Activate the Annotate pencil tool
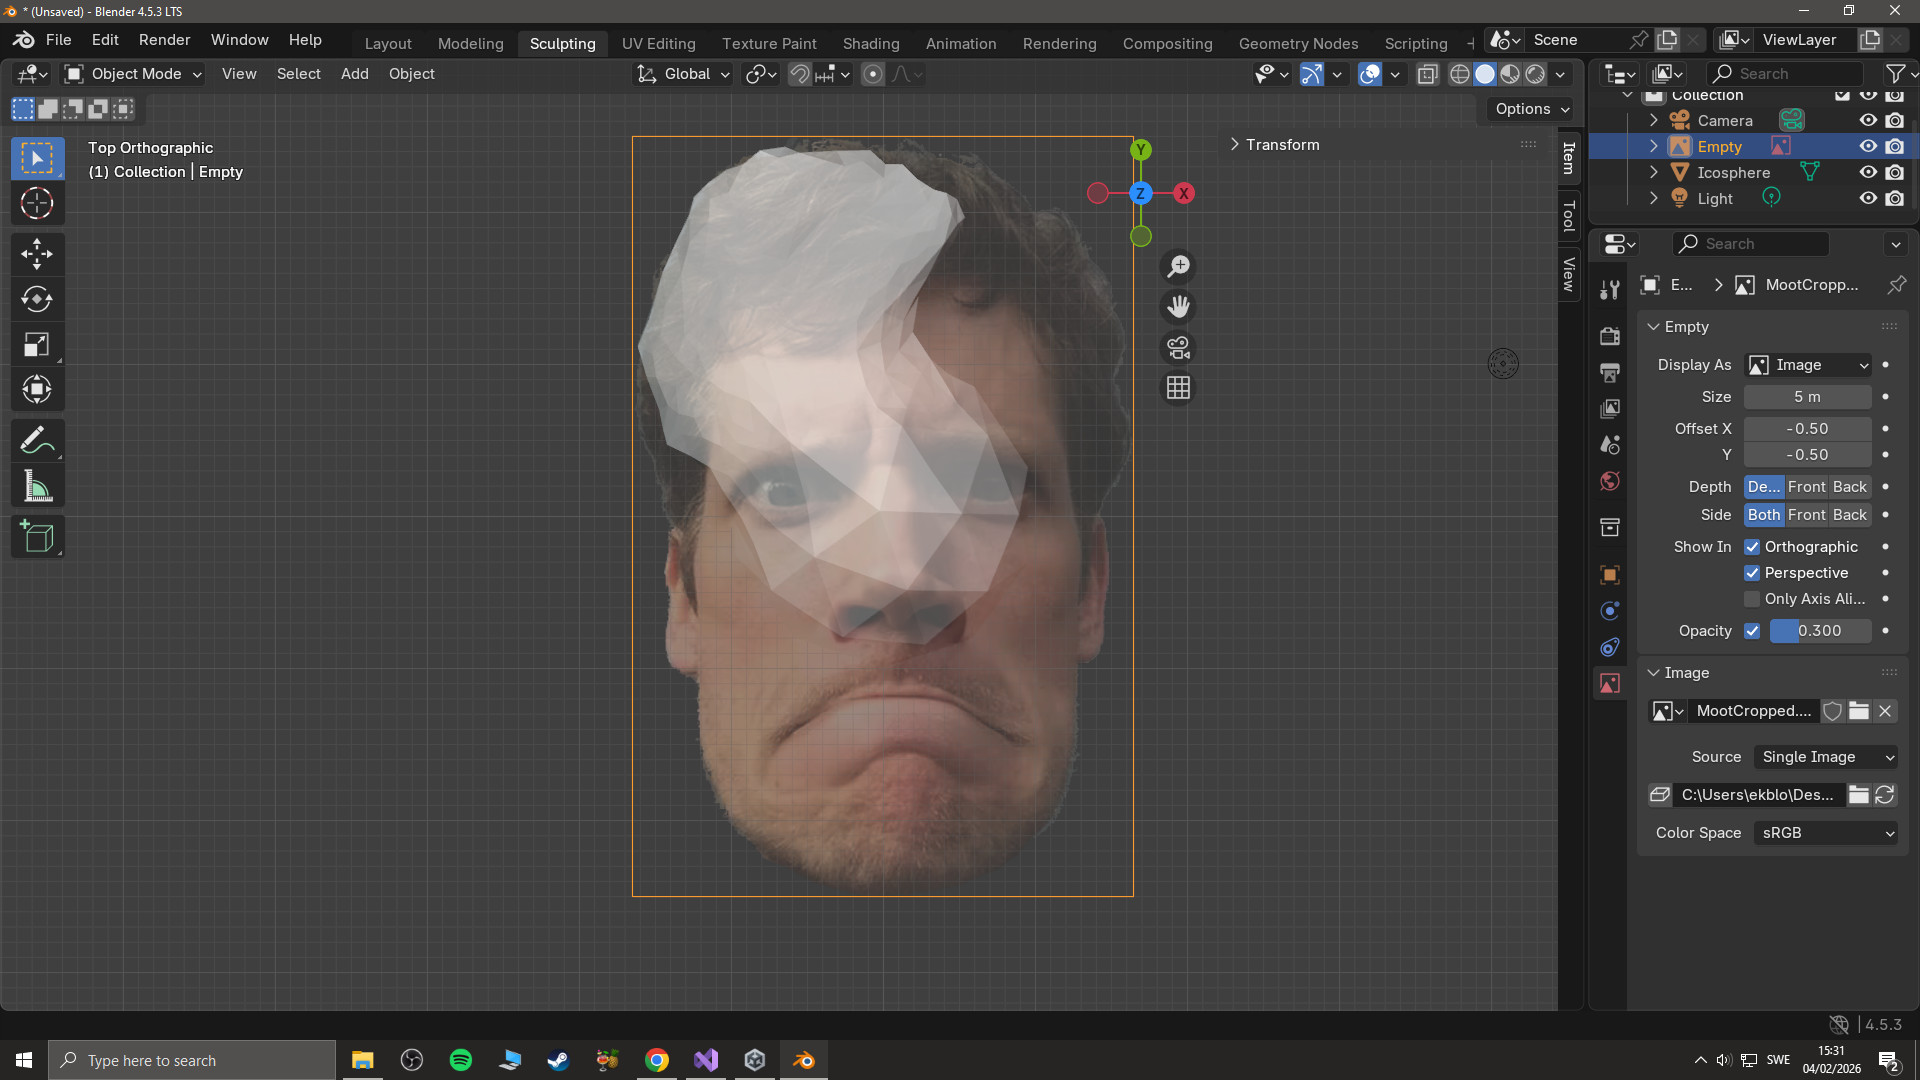The height and width of the screenshot is (1080, 1920). (x=37, y=440)
